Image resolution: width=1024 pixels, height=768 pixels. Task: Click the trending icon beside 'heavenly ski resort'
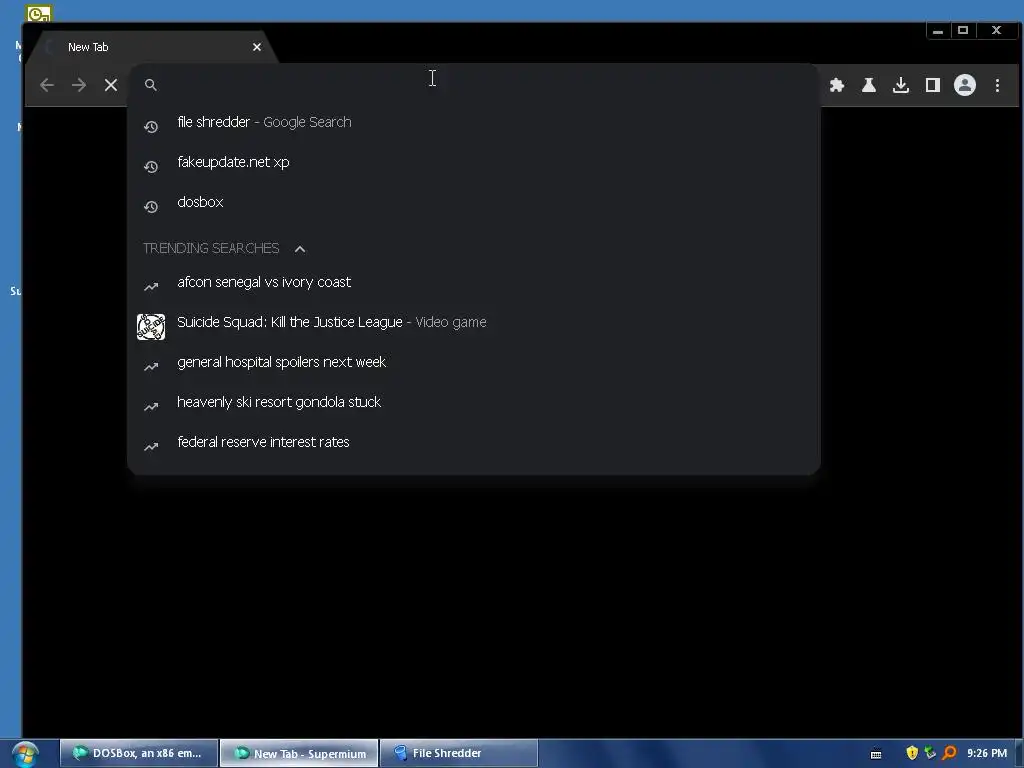pos(151,407)
